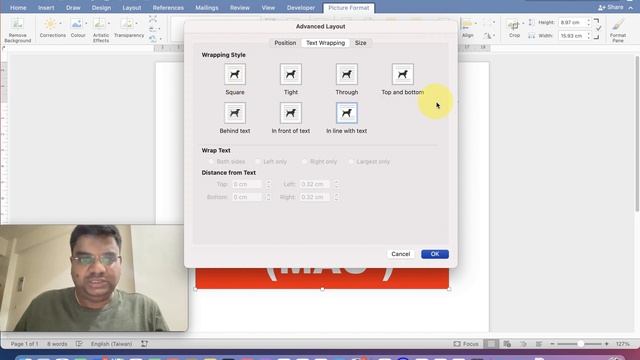Click the Bottom distance input field
The image size is (640, 360).
pyautogui.click(x=247, y=197)
